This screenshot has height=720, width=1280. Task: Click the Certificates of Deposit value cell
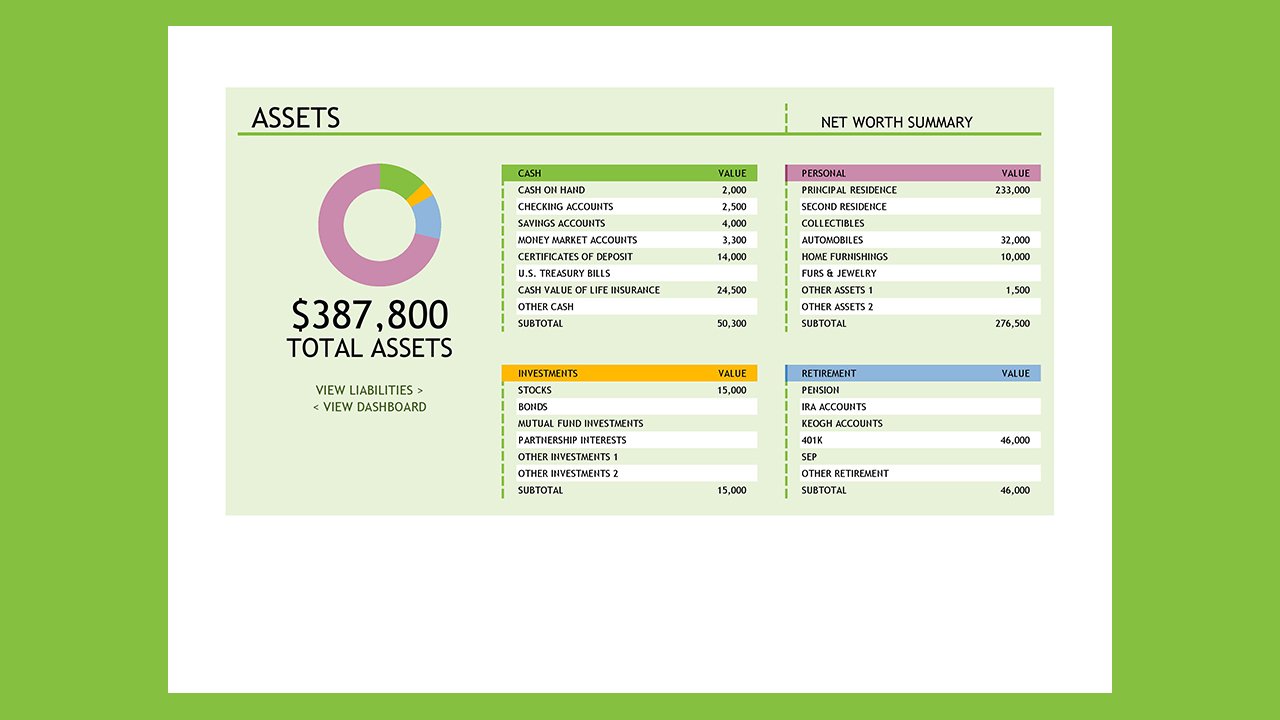735,256
